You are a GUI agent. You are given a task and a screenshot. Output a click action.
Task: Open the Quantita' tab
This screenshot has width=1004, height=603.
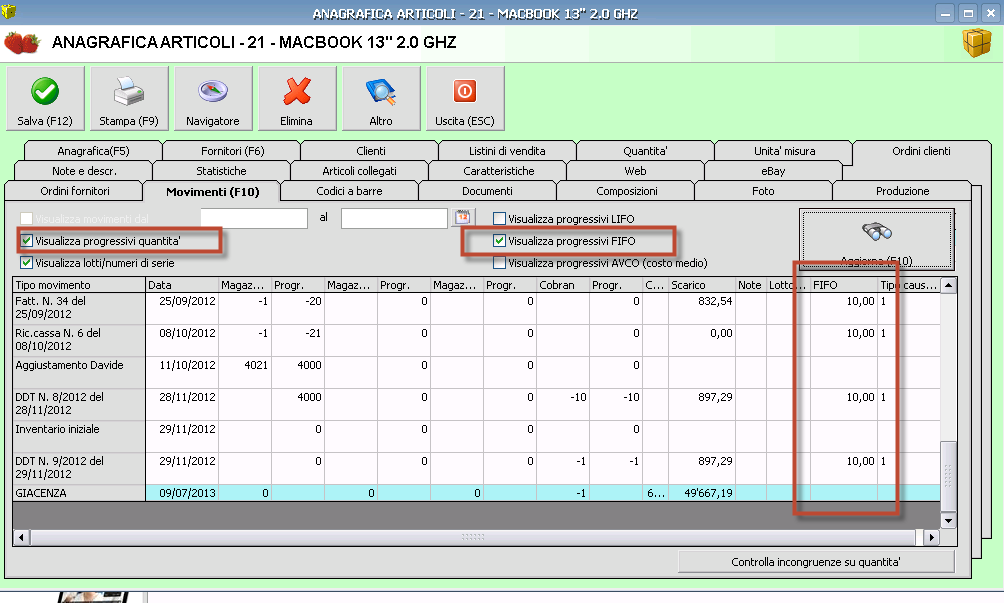pyautogui.click(x=645, y=151)
